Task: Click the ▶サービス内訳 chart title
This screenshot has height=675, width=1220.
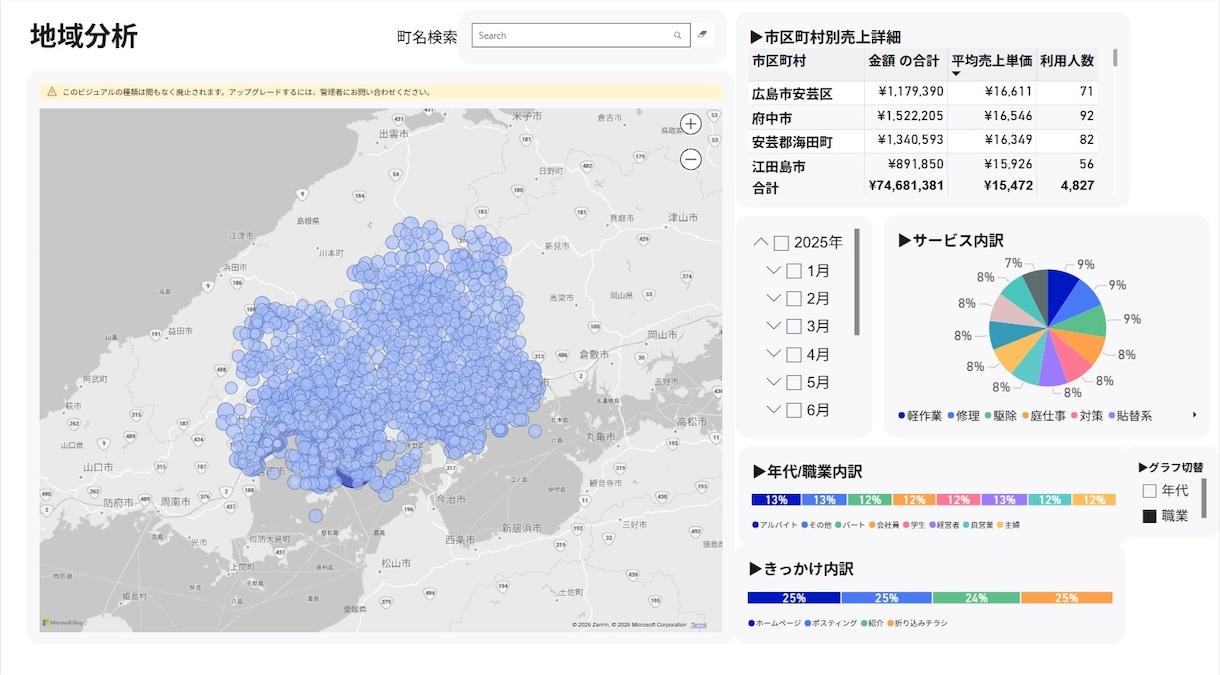Action: pyautogui.click(x=951, y=240)
